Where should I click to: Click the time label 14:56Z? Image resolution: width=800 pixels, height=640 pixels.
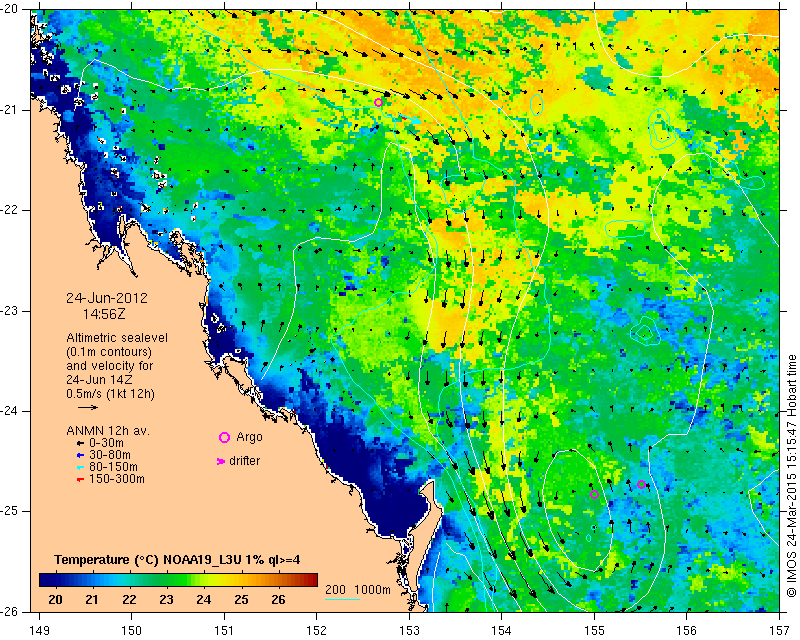[104, 314]
